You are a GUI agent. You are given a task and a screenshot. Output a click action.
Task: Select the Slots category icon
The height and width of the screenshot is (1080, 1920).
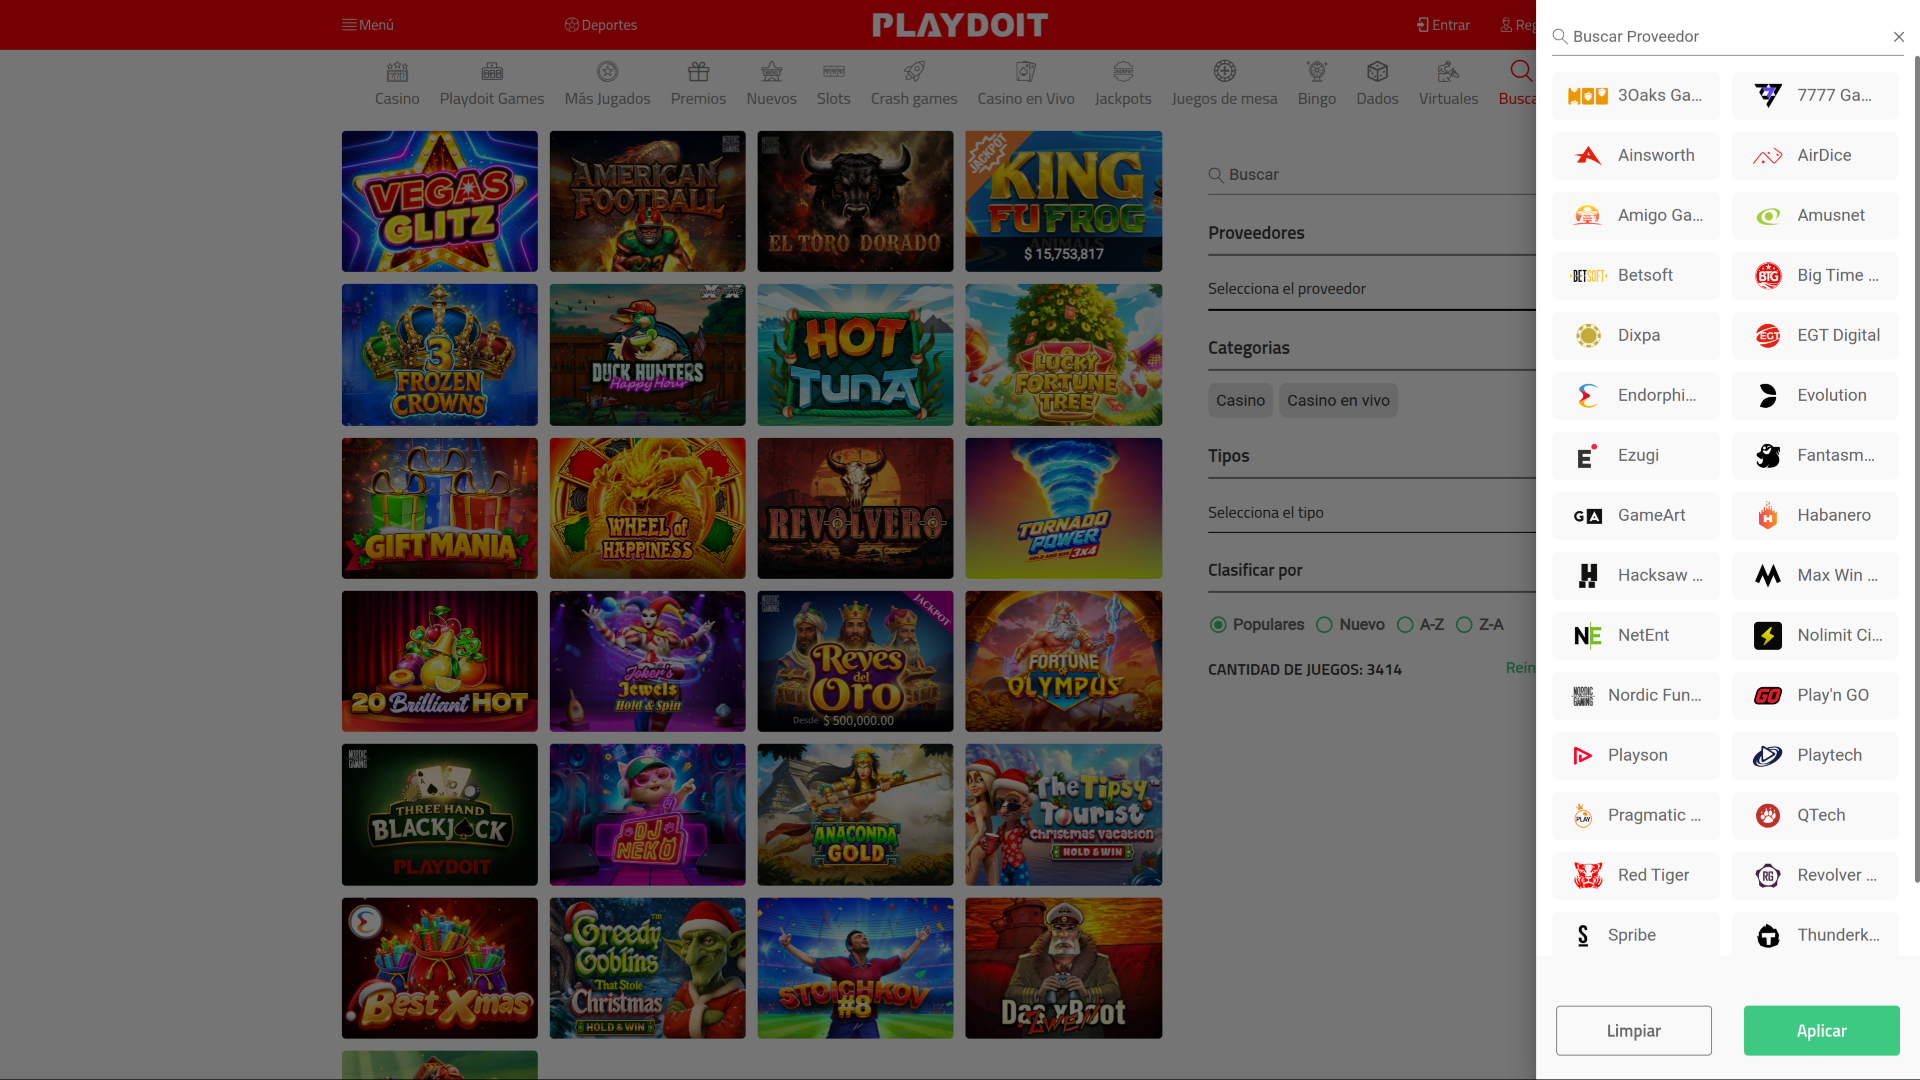(833, 82)
